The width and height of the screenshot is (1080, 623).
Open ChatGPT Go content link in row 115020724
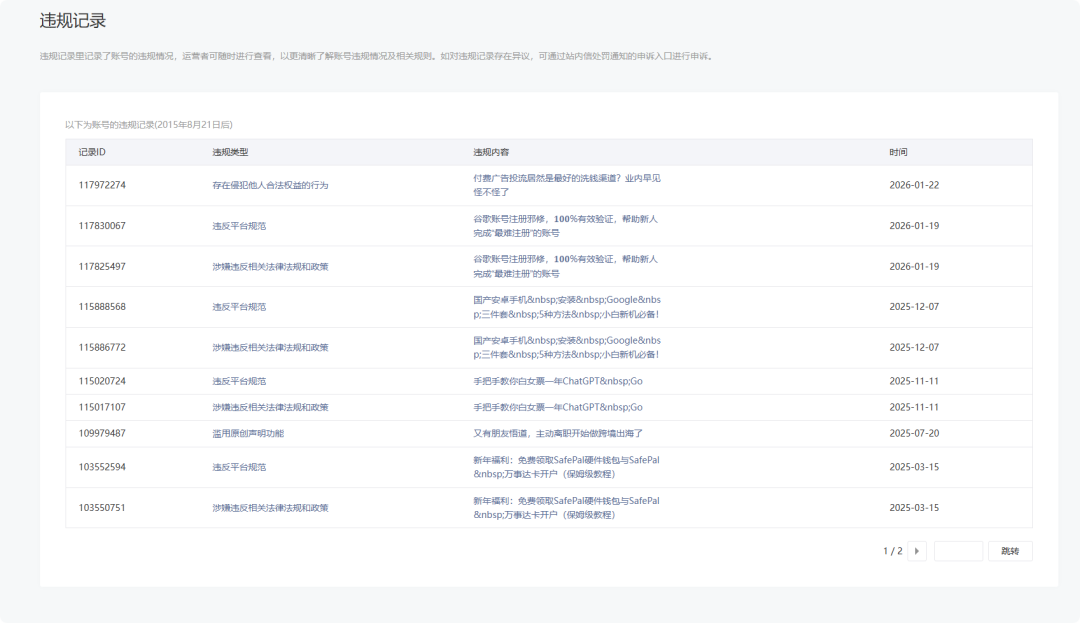tap(558, 381)
